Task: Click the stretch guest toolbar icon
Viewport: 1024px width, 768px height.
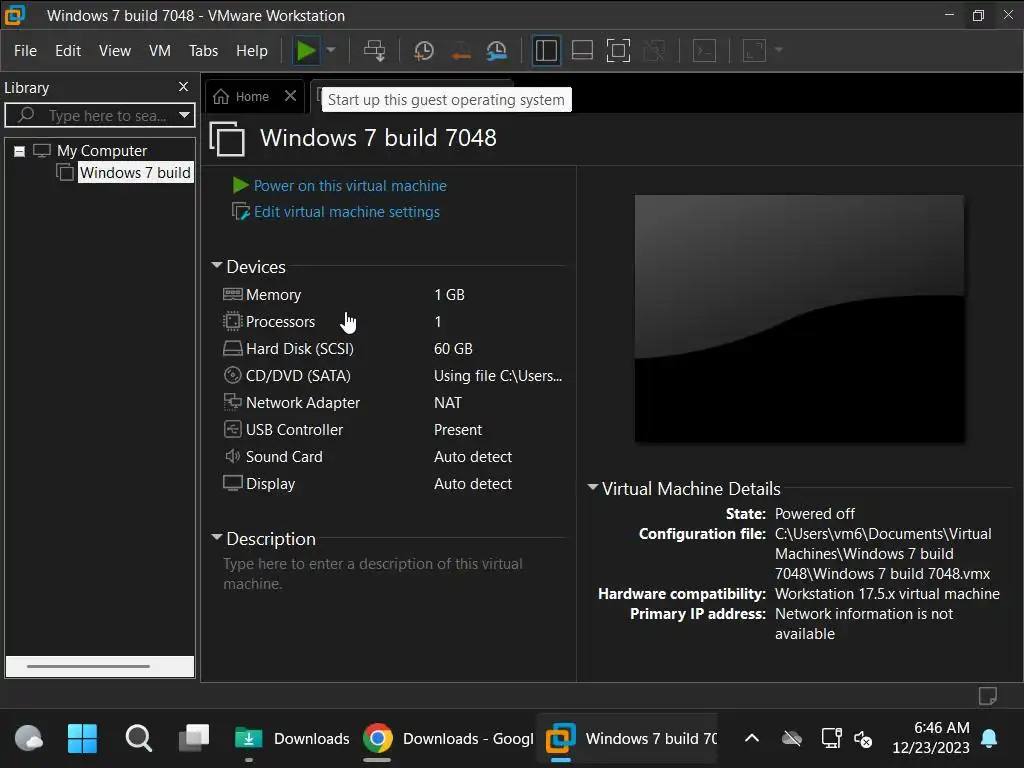Action: (x=754, y=50)
